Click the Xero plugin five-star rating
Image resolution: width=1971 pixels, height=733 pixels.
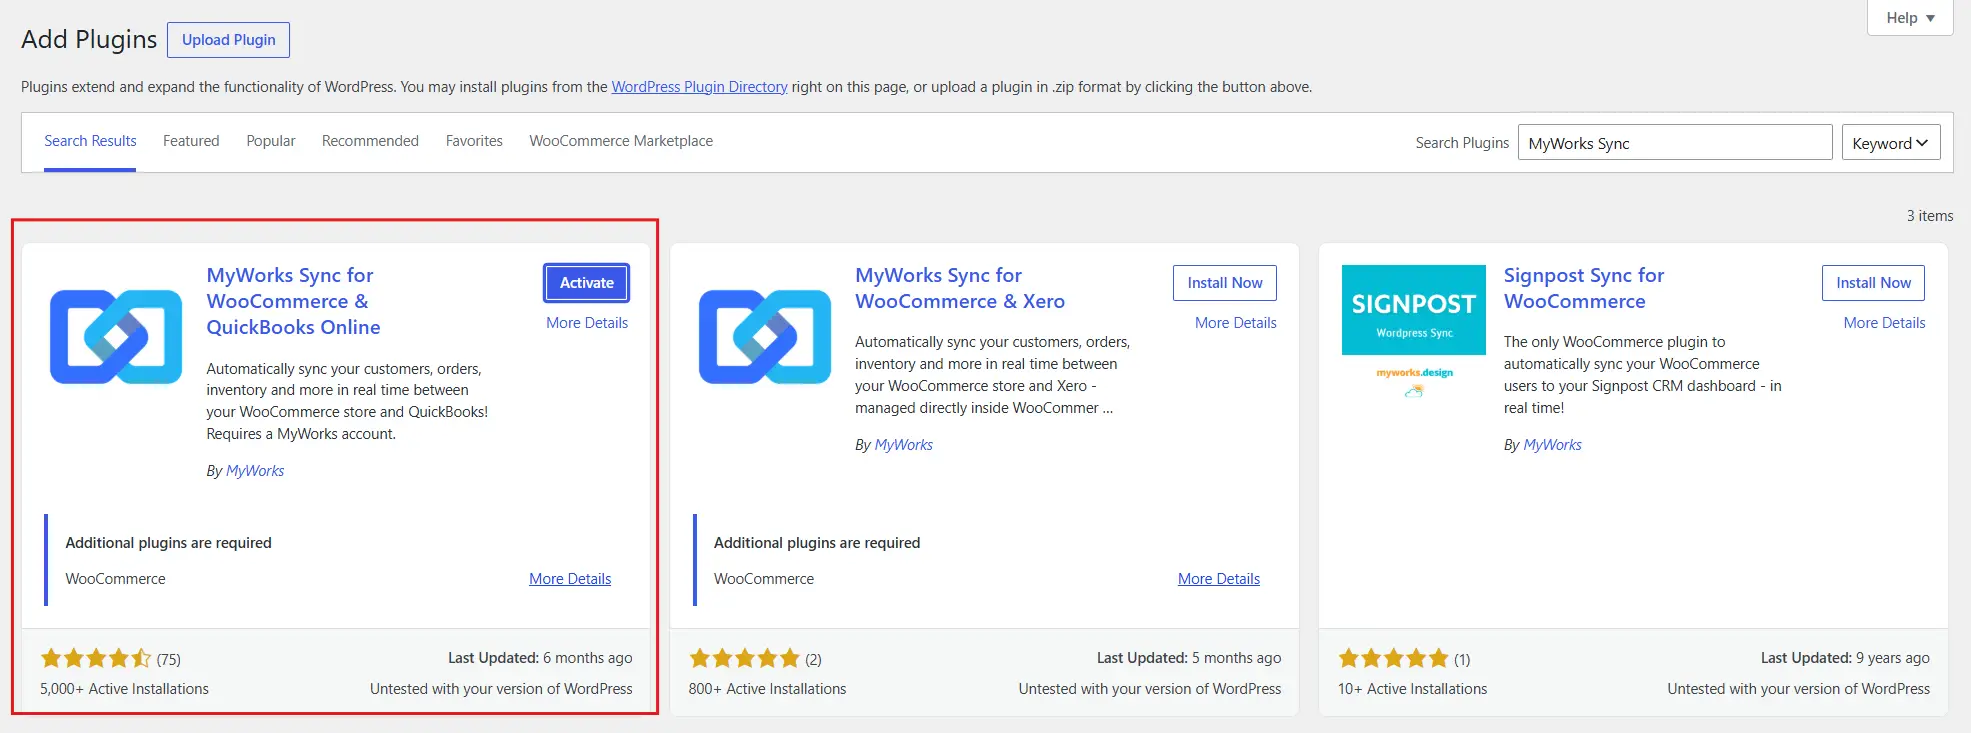click(745, 658)
